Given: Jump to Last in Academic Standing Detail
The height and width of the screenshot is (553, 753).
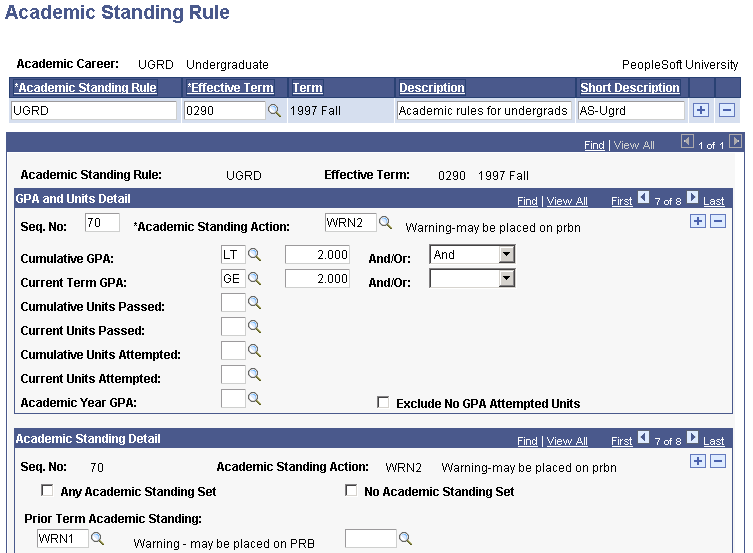Looking at the screenshot, I should click(714, 441).
